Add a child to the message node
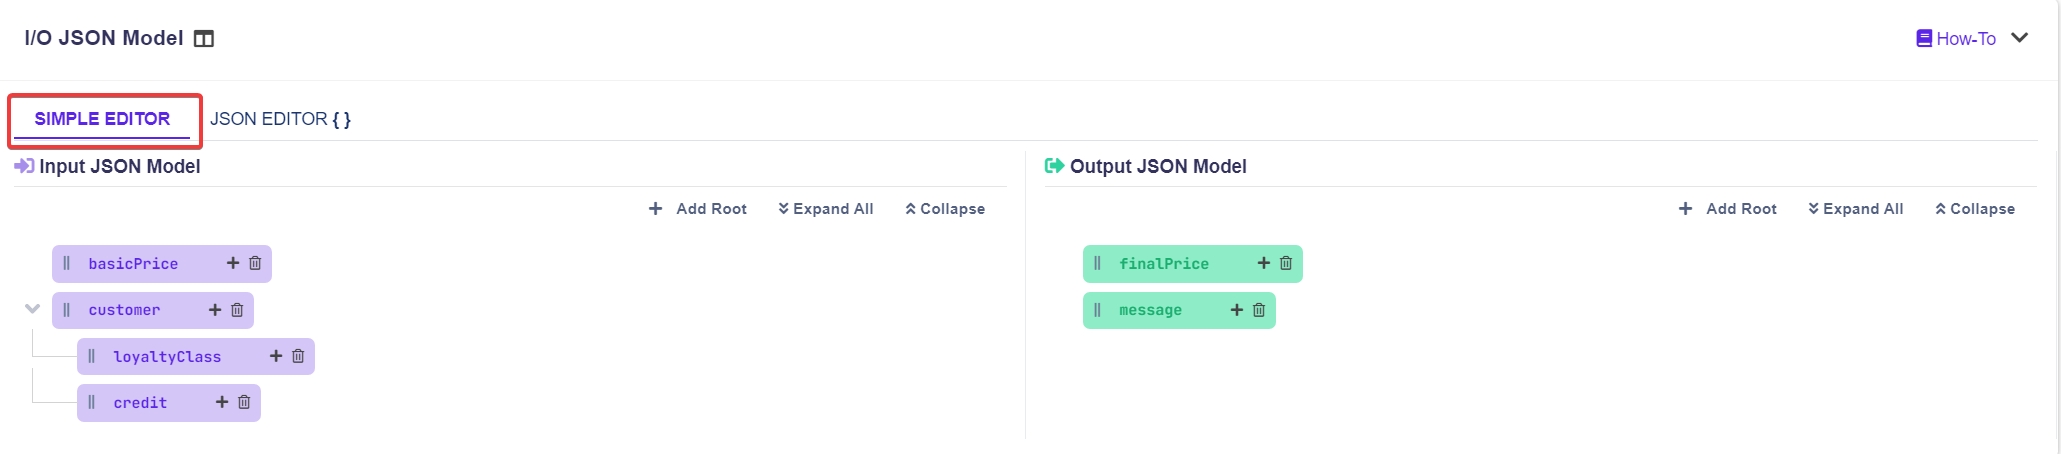The image size is (2061, 454). click(x=1237, y=310)
